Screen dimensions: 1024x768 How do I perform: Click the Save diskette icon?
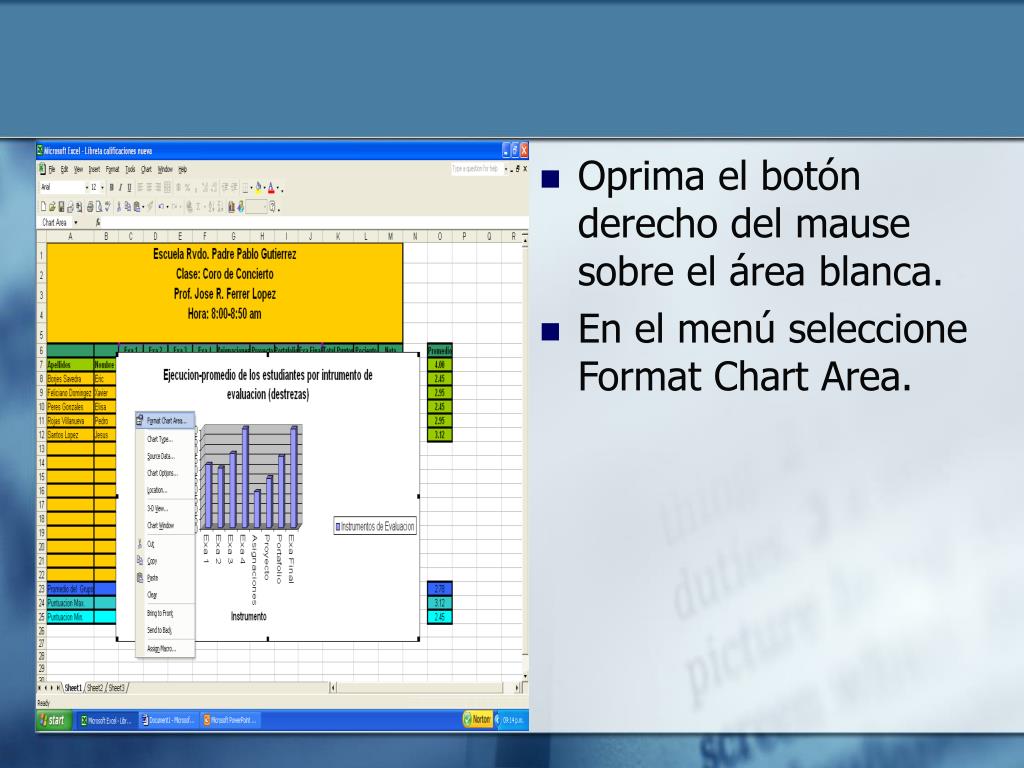click(61, 206)
